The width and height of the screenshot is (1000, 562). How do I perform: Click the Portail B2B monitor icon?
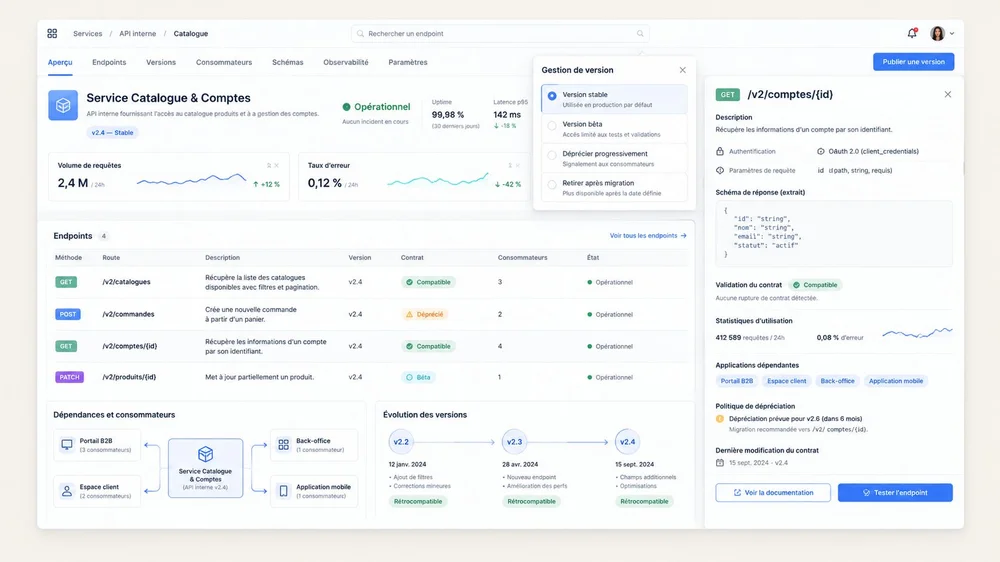click(x=67, y=444)
